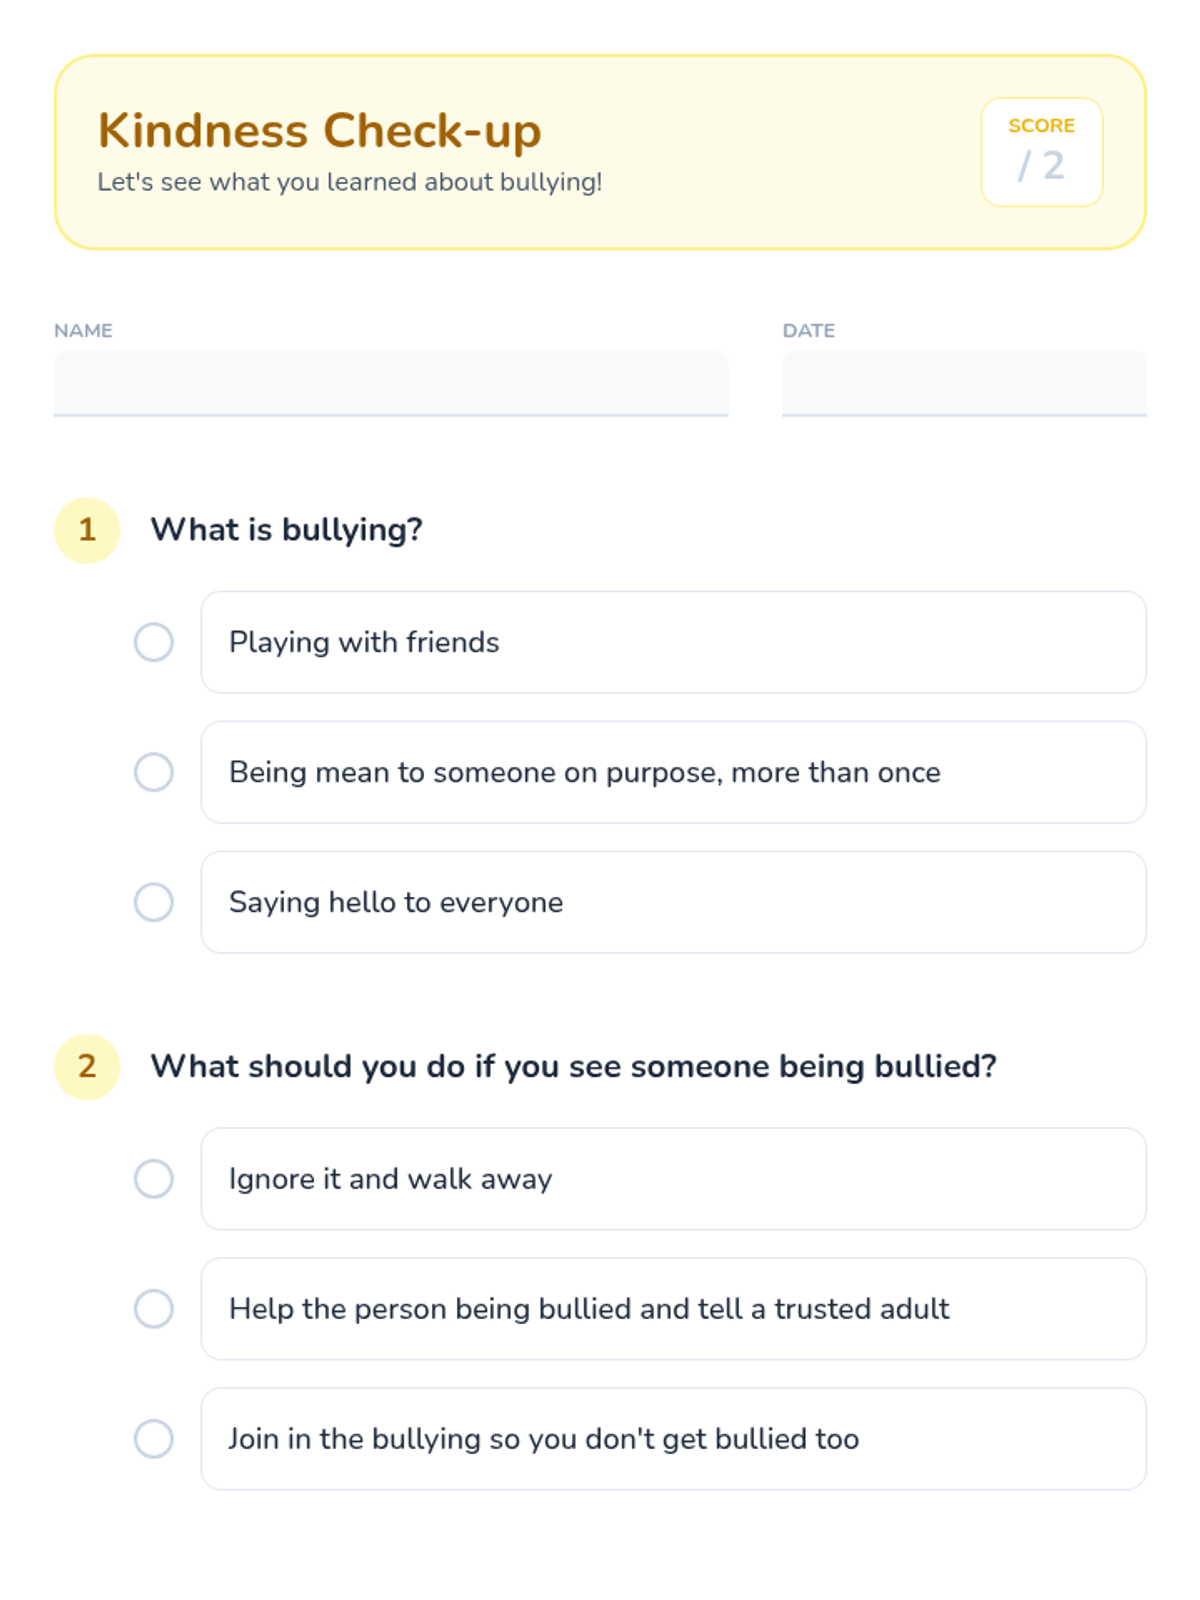Choose the "Being mean to someone on purpose" radio button
The width and height of the screenshot is (1200, 1600).
pos(154,772)
